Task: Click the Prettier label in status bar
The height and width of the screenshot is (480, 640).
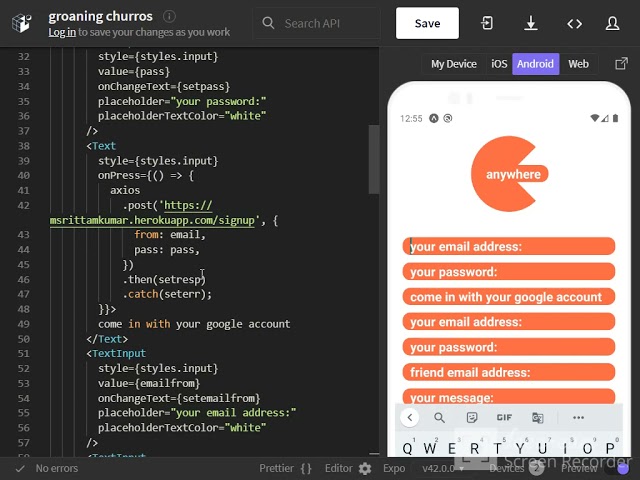Action: (276, 469)
